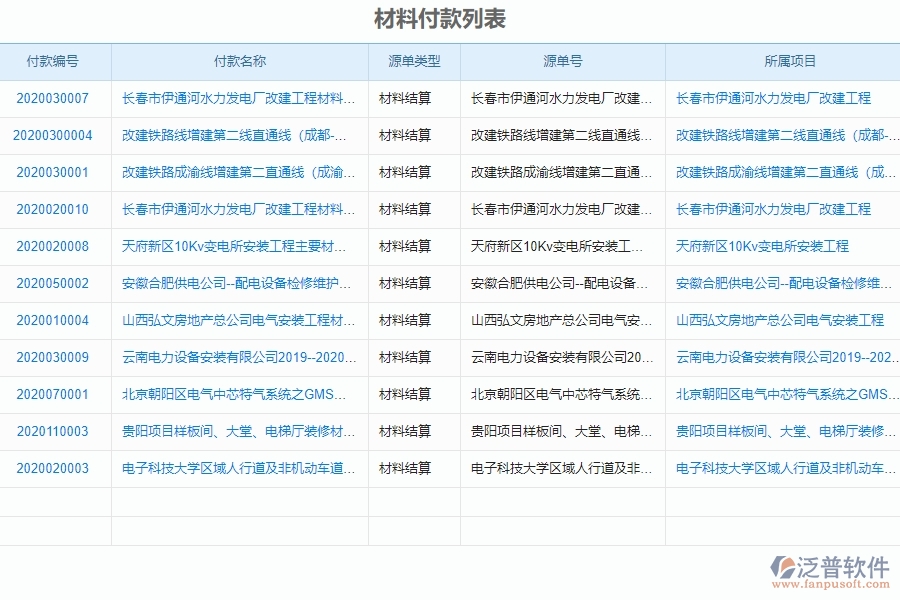Click the 付款名称 column header
Image resolution: width=900 pixels, height=600 pixels.
pos(240,61)
